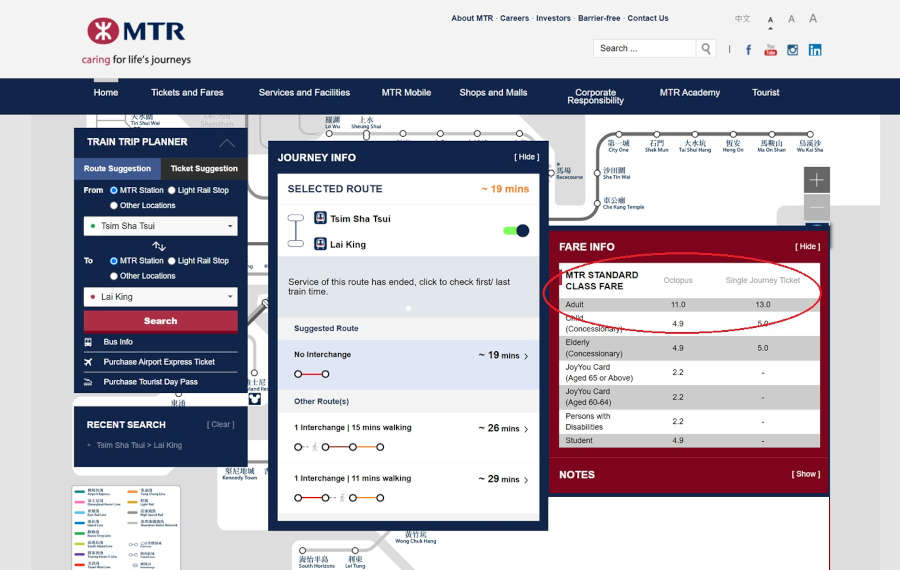900x570 pixels.
Task: Select To MTR Station radio
Action: click(114, 261)
